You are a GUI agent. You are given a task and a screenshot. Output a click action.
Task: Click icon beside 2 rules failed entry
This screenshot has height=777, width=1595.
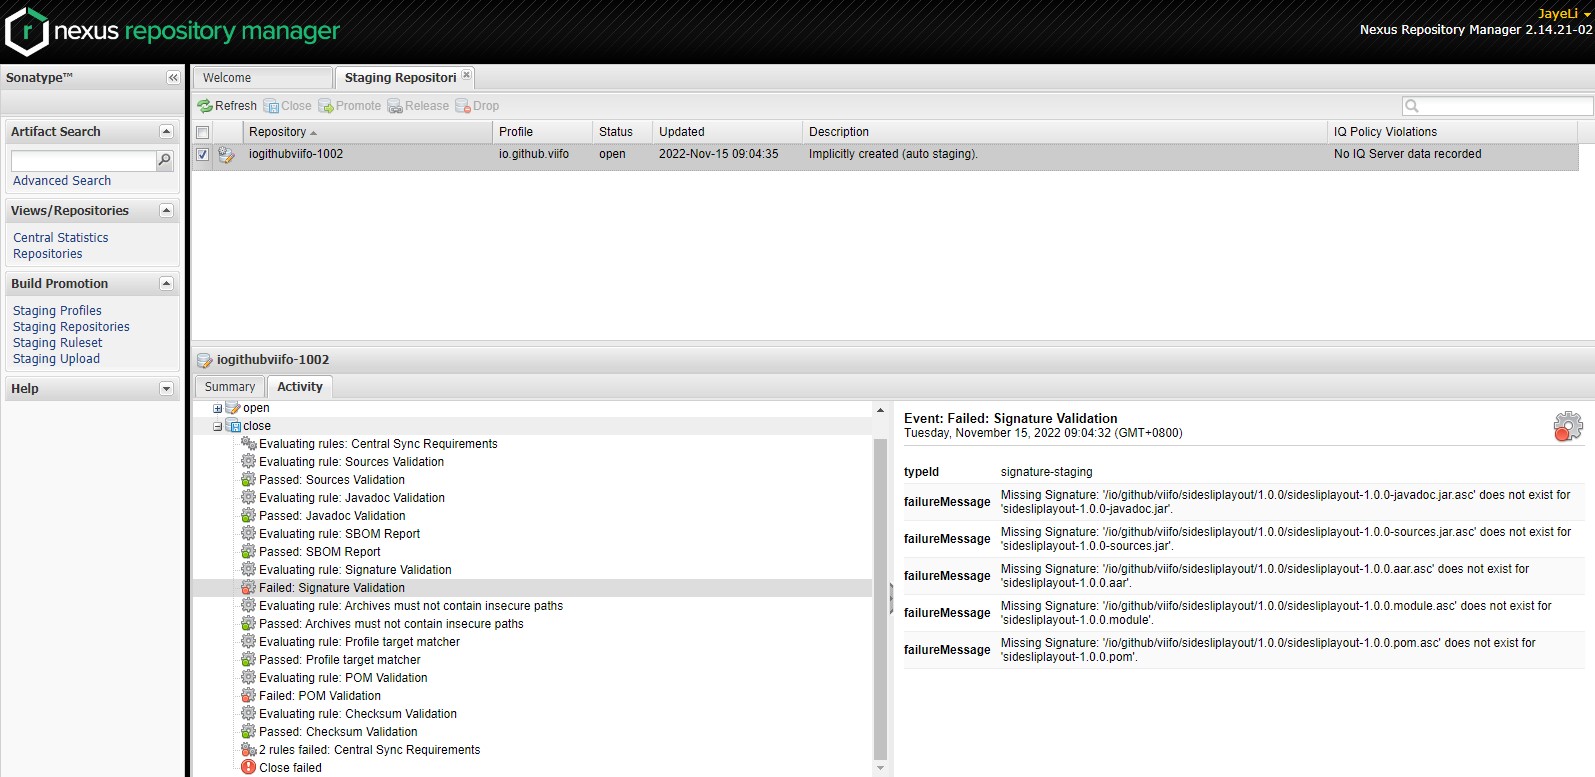tap(248, 750)
